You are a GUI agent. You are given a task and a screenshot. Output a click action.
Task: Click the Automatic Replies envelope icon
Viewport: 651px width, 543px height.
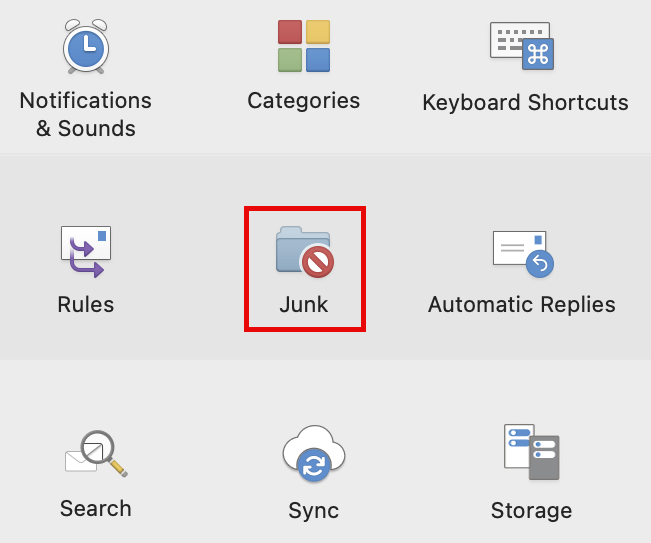click(x=521, y=251)
